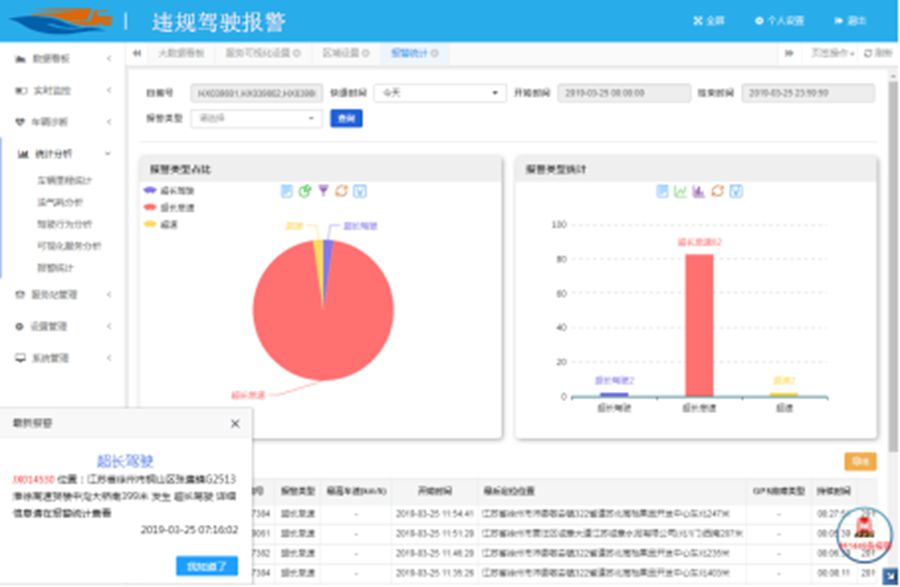
Task: Click the fullscreen (全屏) icon in the header
Action: point(707,18)
